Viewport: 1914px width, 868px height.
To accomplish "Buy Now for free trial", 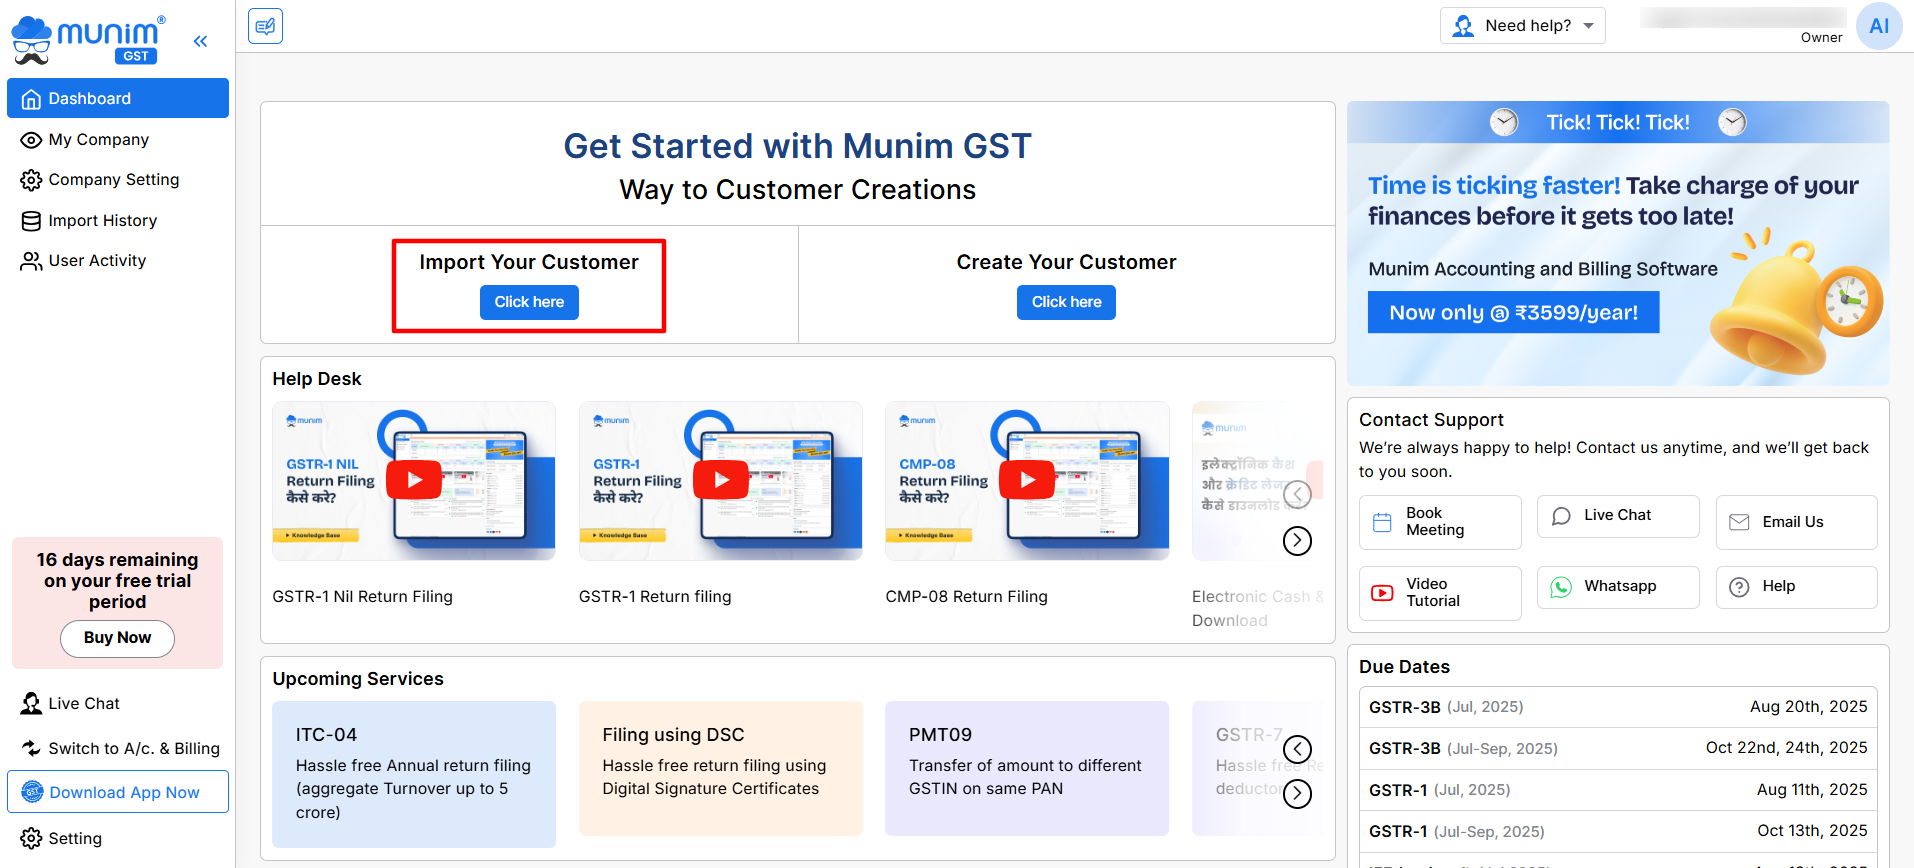I will pos(117,638).
